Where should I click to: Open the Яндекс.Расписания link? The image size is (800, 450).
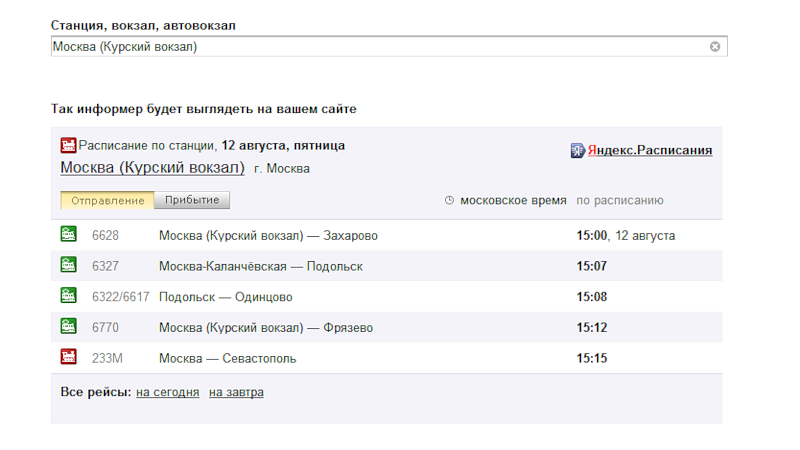[x=649, y=150]
